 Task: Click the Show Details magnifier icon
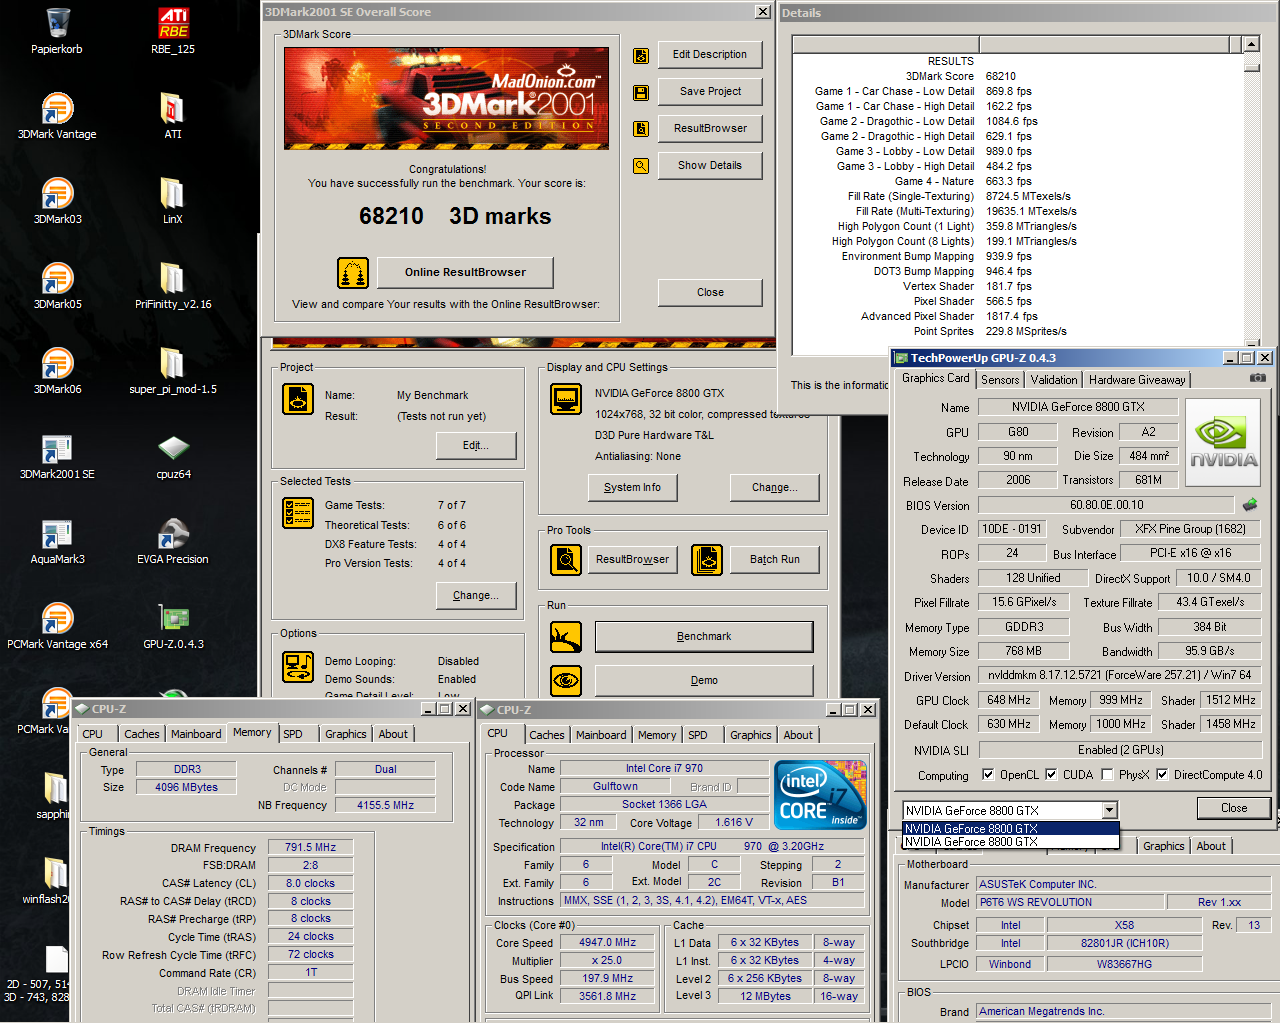point(641,166)
